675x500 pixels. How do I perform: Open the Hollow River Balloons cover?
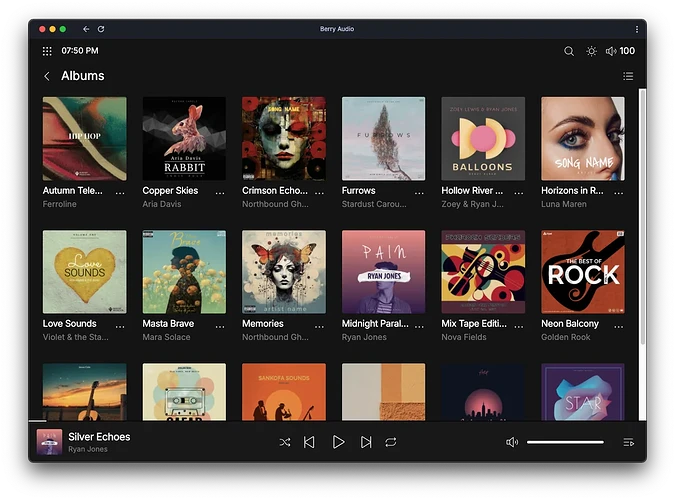(483, 139)
